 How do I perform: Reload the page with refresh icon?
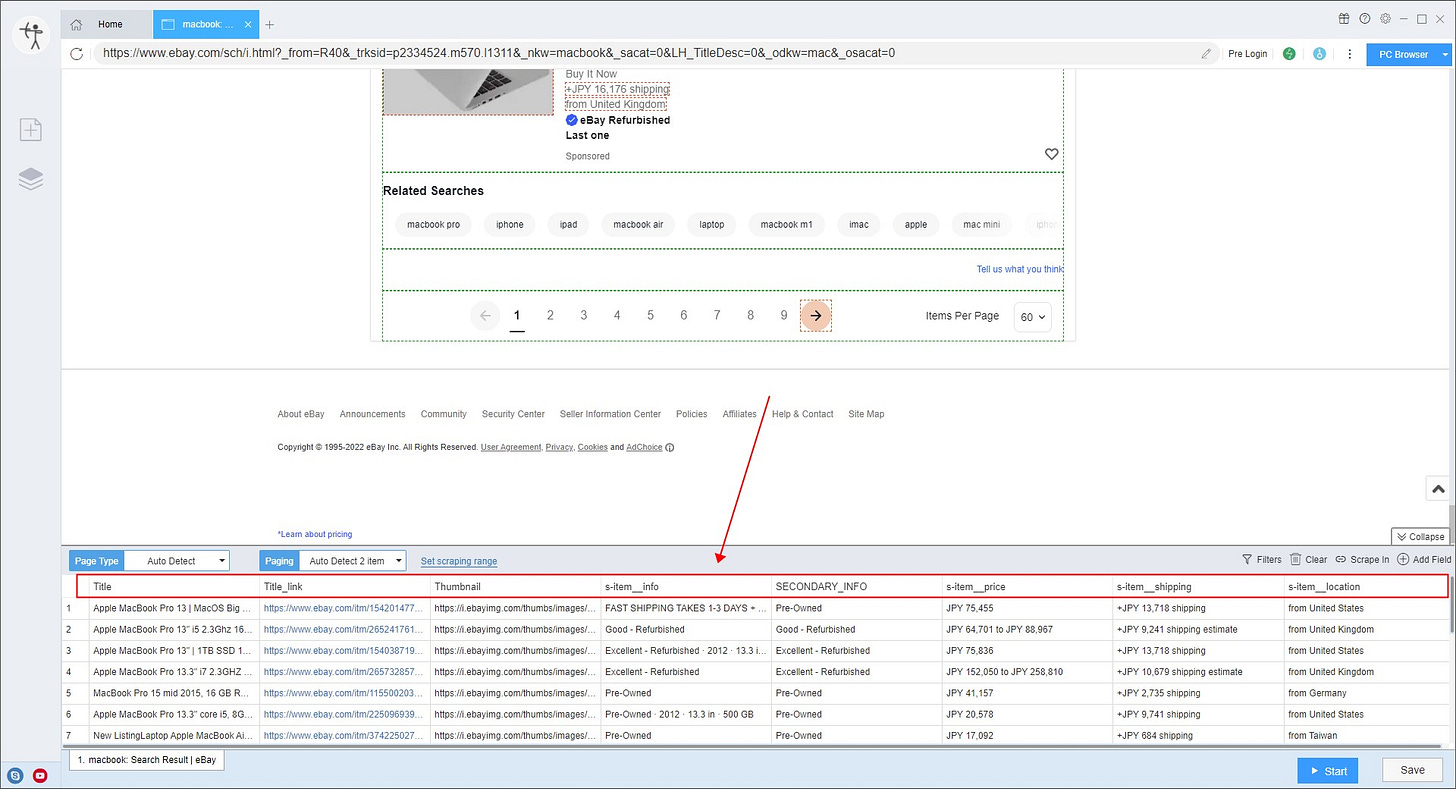pos(76,53)
